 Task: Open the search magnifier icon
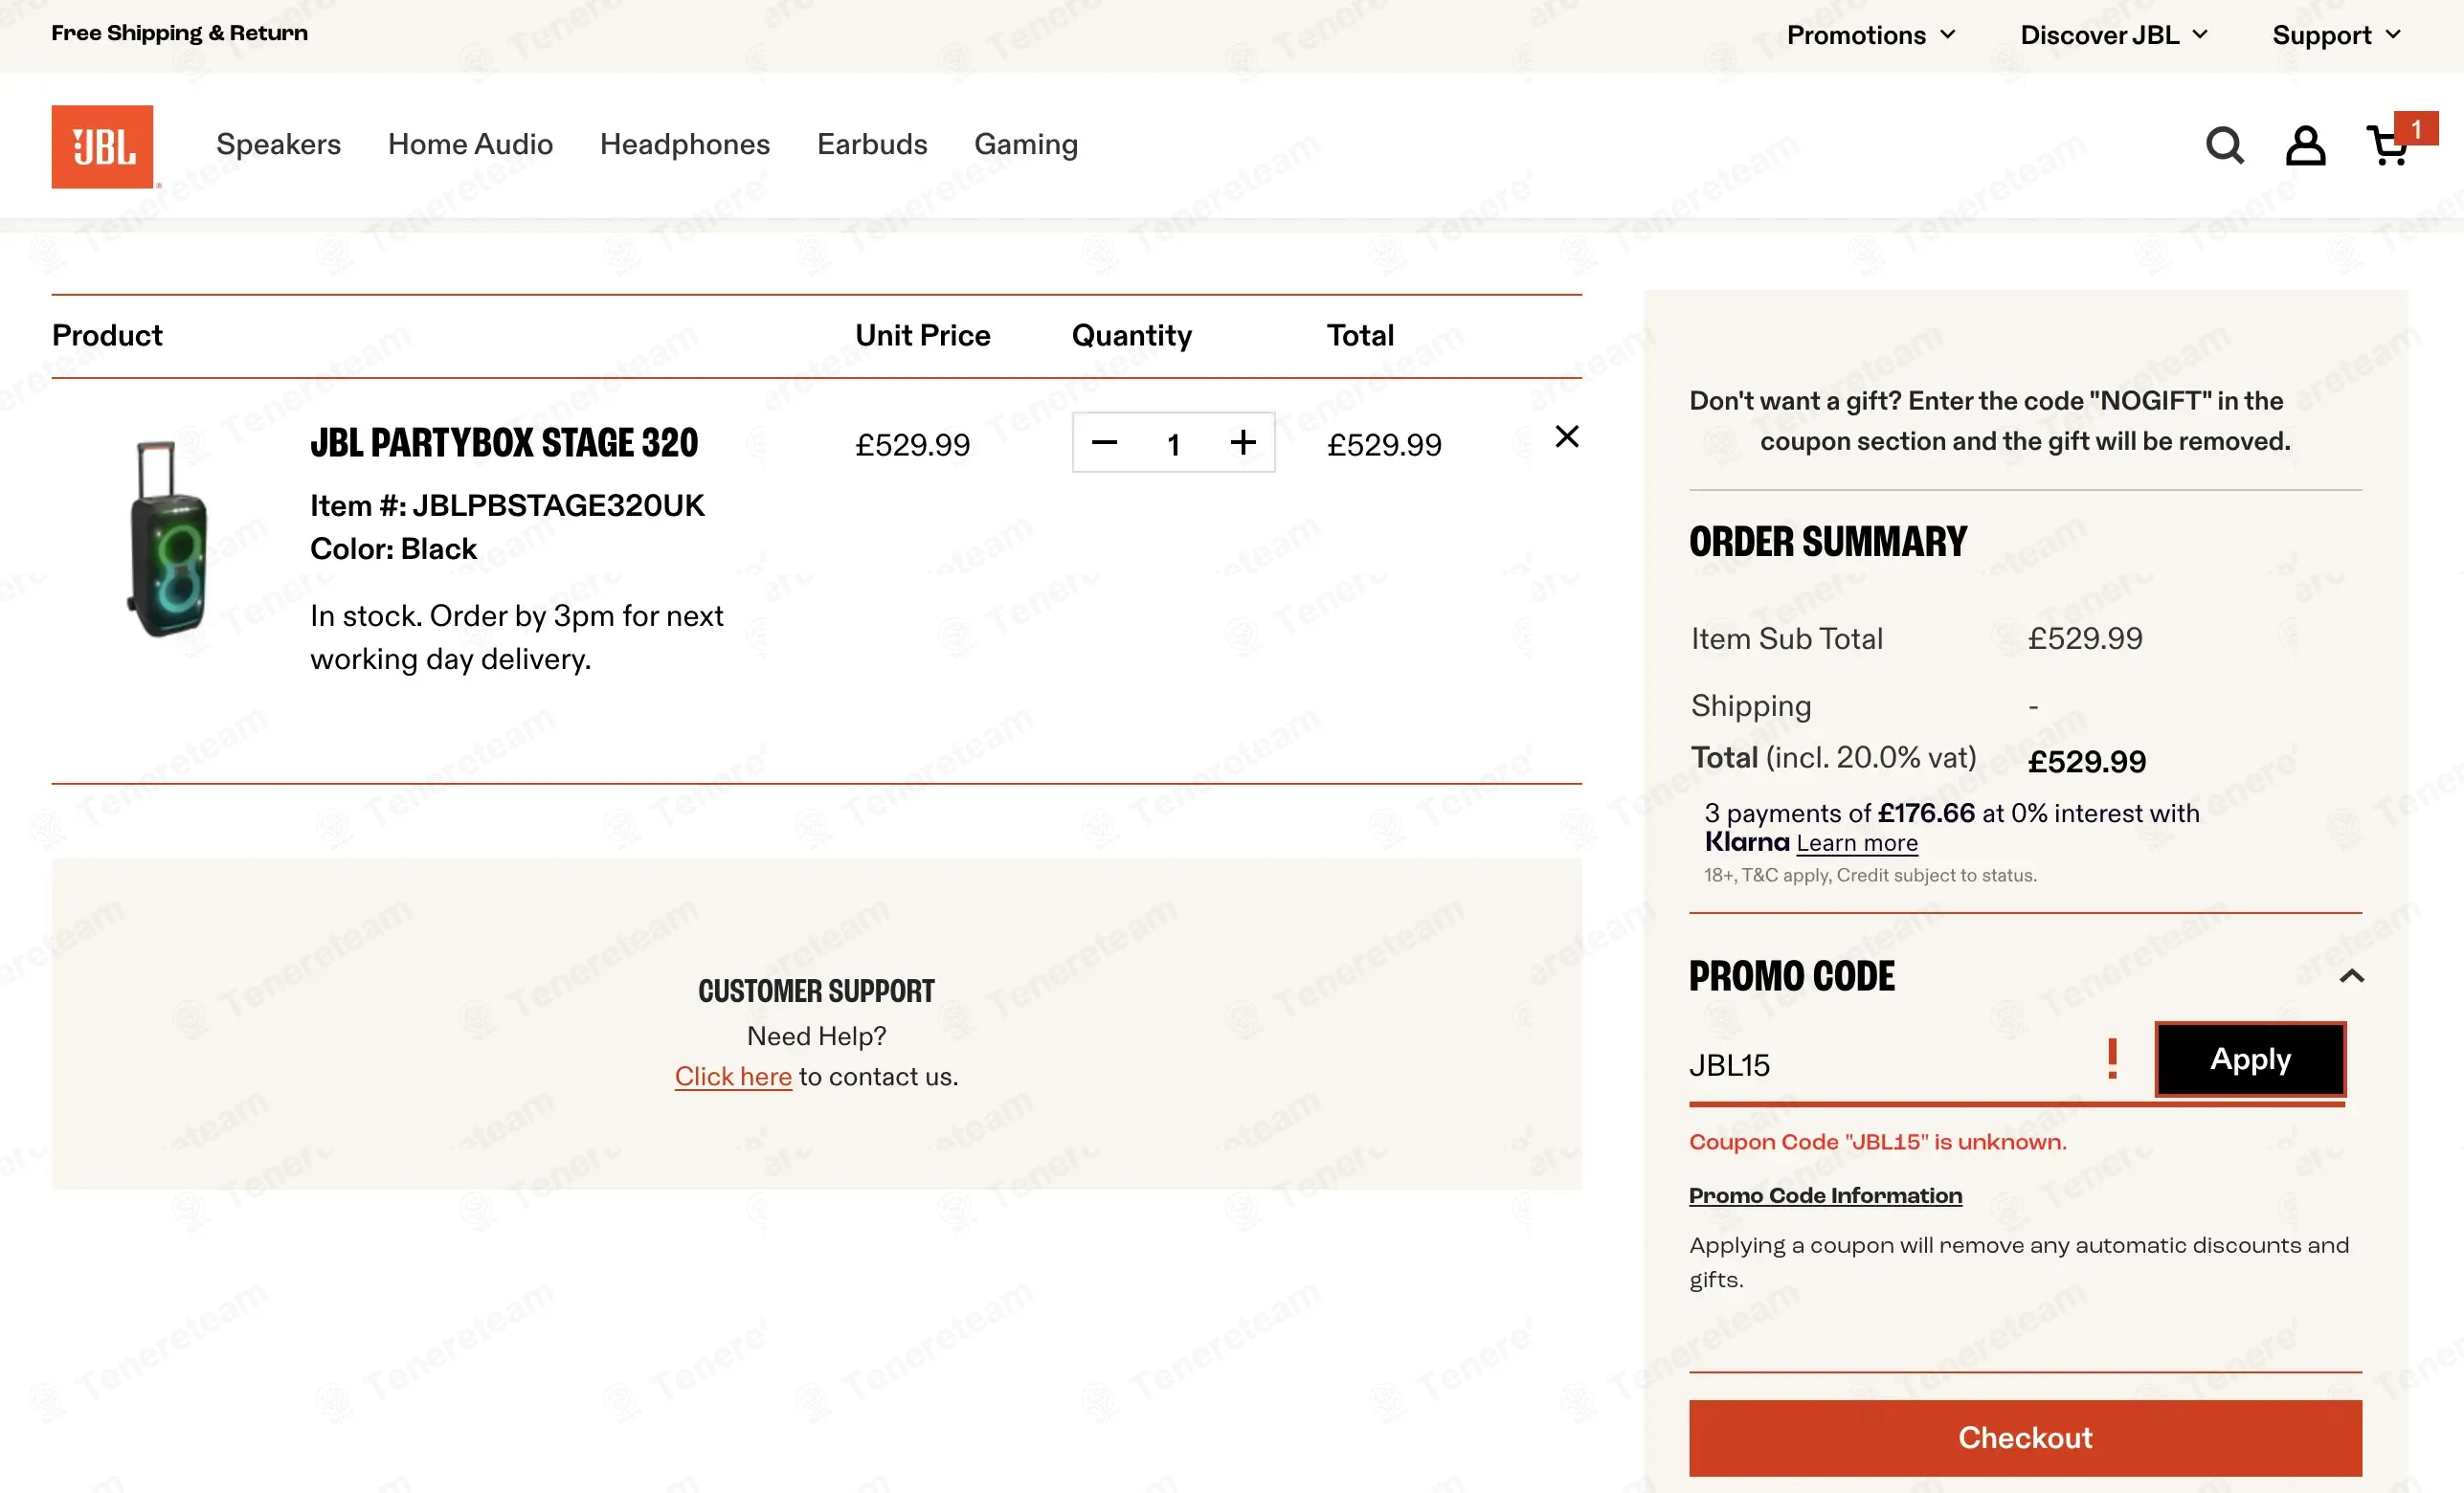[2224, 146]
